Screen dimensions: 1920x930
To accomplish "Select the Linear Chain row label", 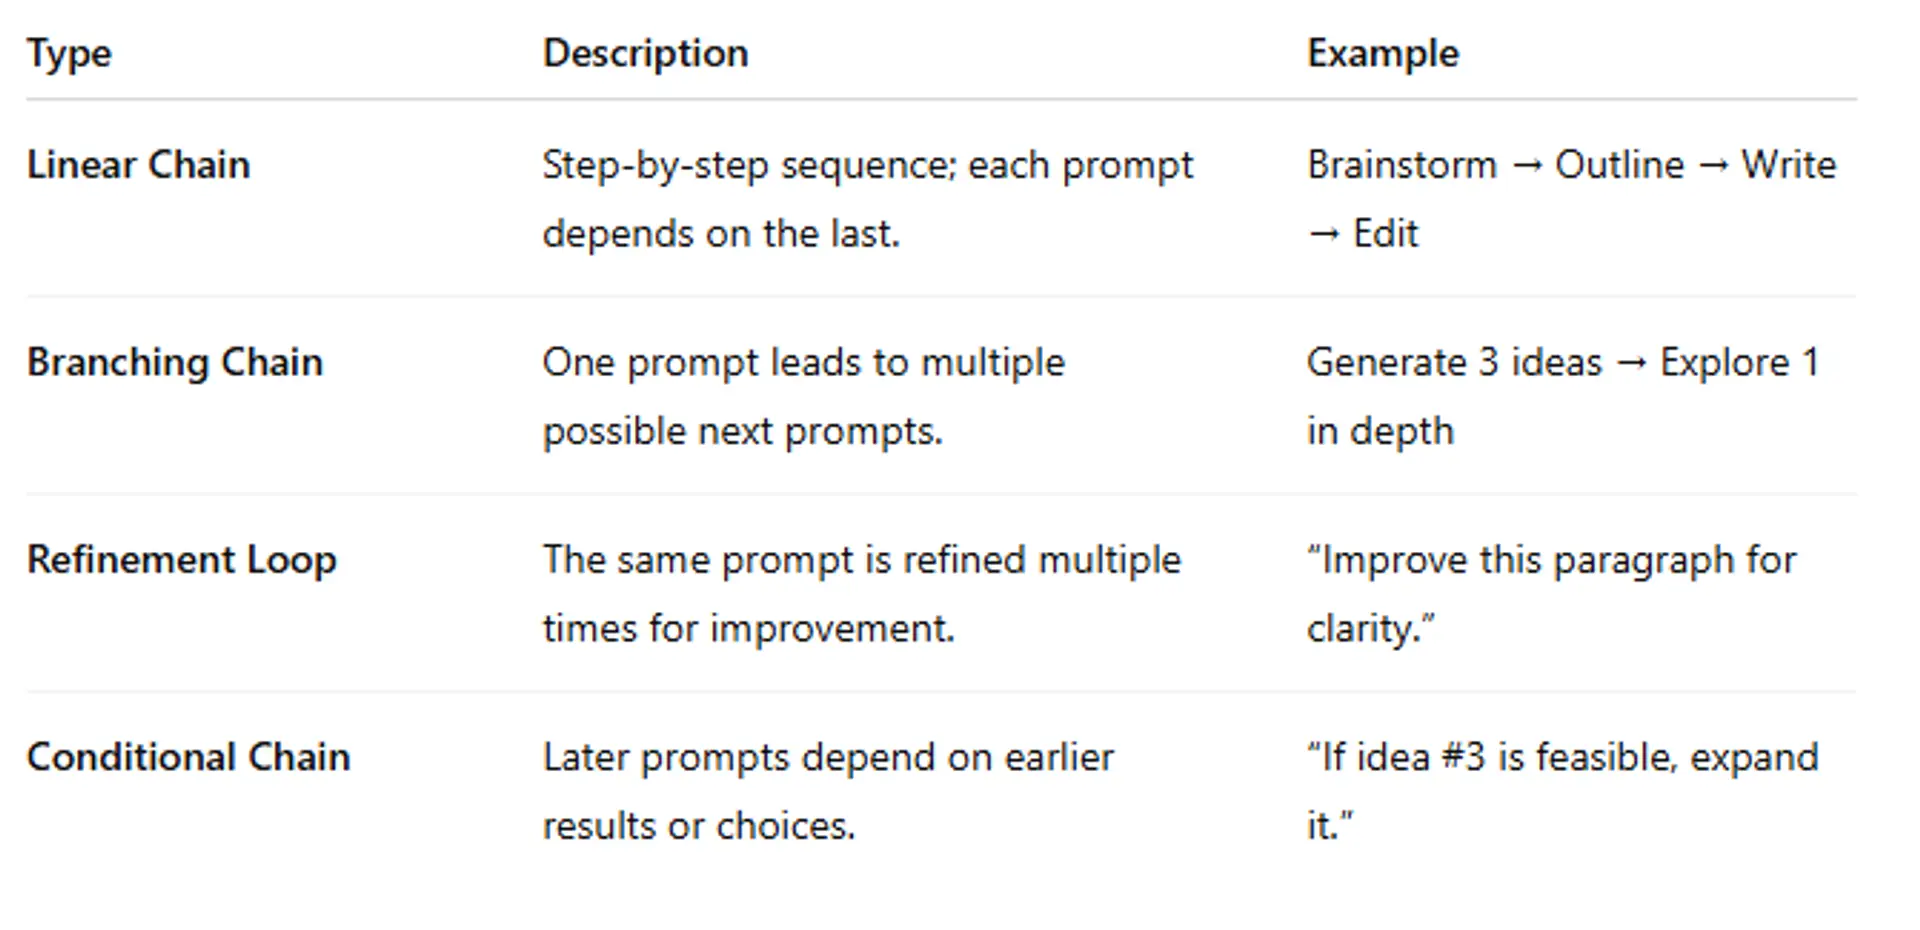I will click(x=138, y=165).
